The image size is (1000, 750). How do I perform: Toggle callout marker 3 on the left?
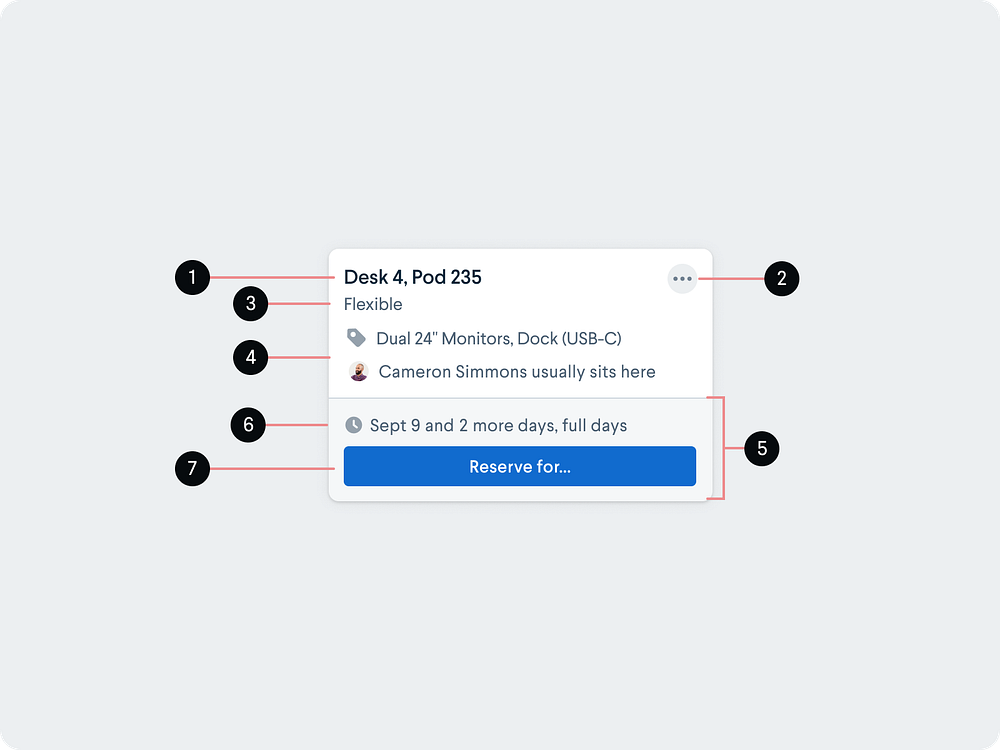pyautogui.click(x=250, y=304)
